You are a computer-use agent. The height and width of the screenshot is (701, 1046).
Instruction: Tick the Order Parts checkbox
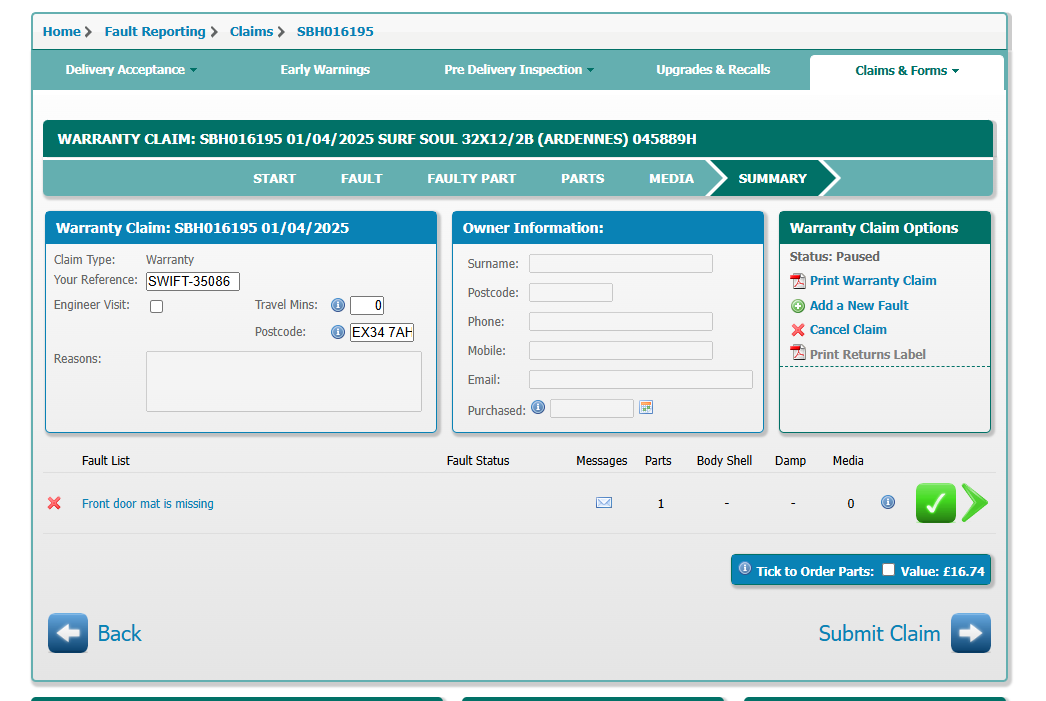coord(888,569)
